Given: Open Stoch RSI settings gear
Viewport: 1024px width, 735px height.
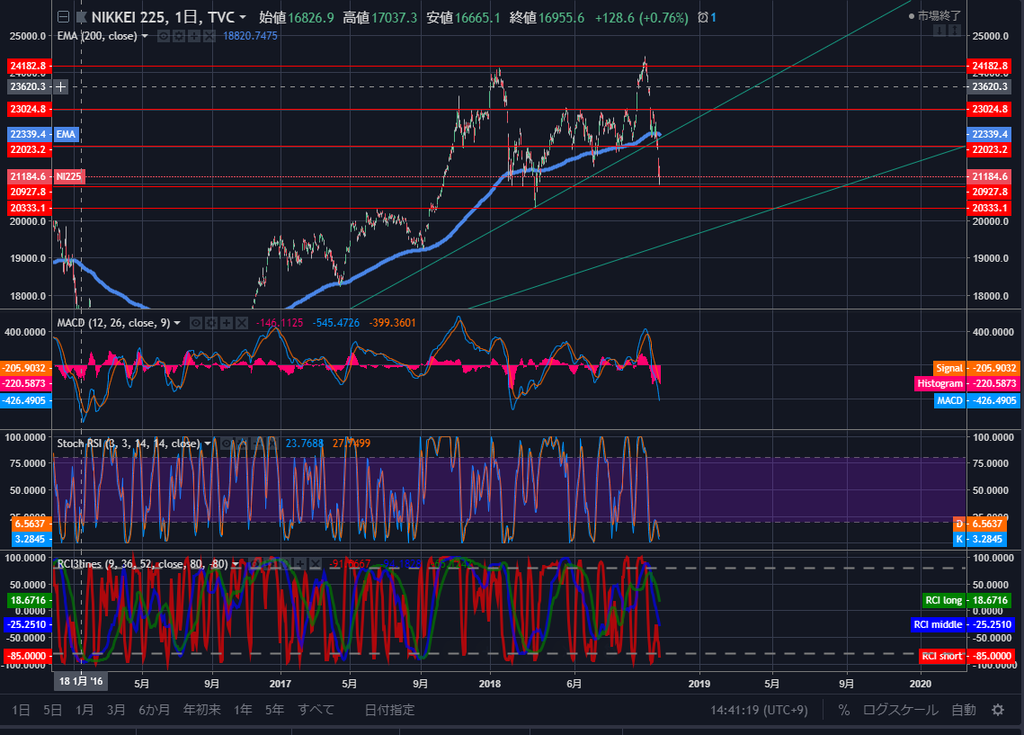Looking at the screenshot, I should coord(241,444).
